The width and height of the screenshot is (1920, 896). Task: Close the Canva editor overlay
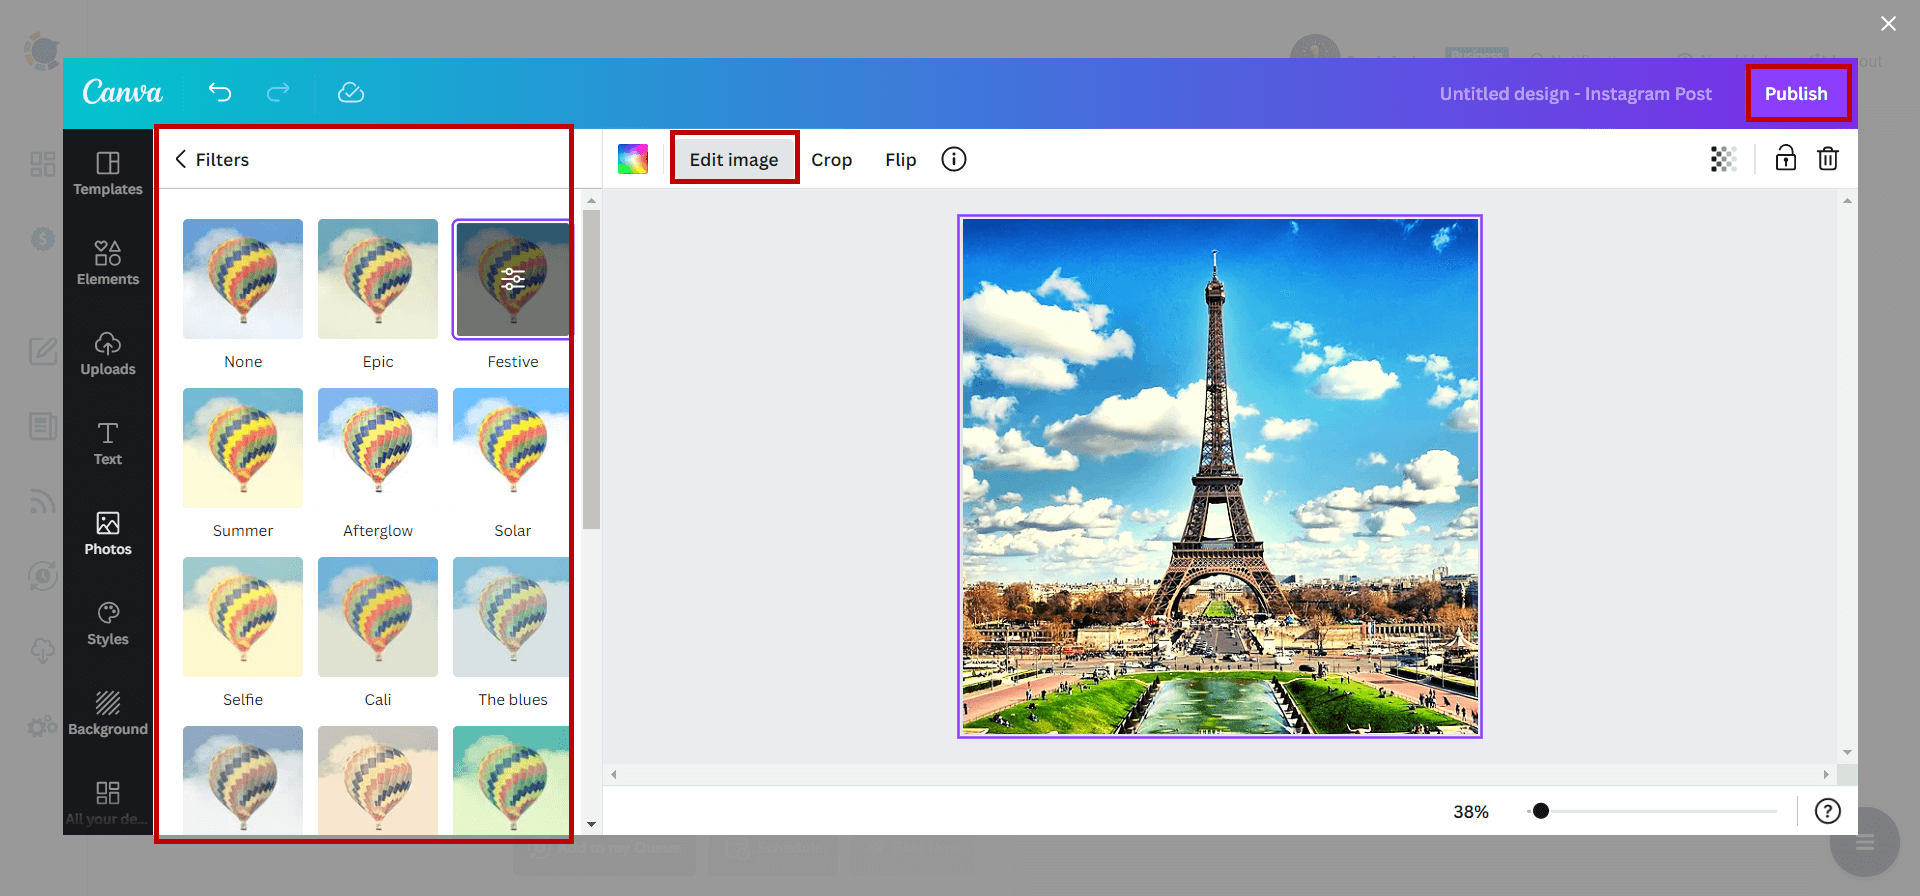pos(1888,23)
